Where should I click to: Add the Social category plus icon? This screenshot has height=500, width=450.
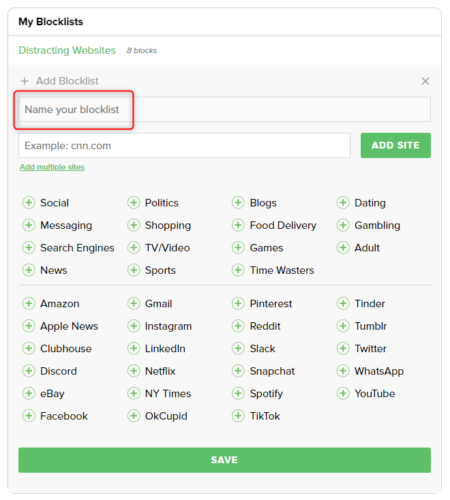tap(29, 202)
